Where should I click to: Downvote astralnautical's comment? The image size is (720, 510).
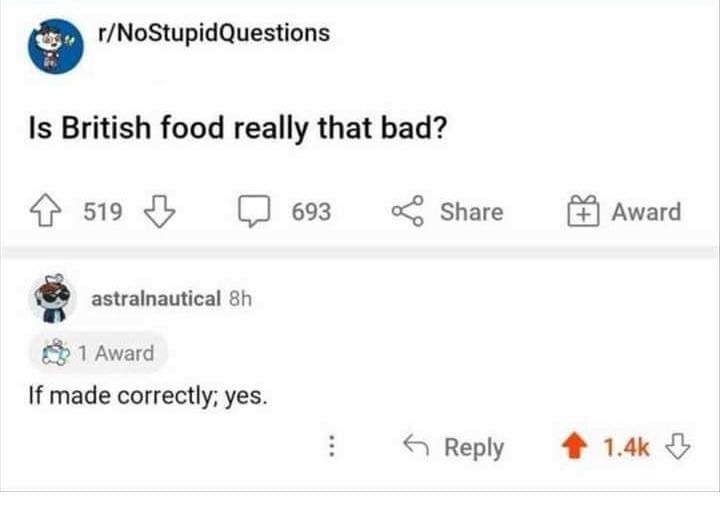tap(678, 447)
